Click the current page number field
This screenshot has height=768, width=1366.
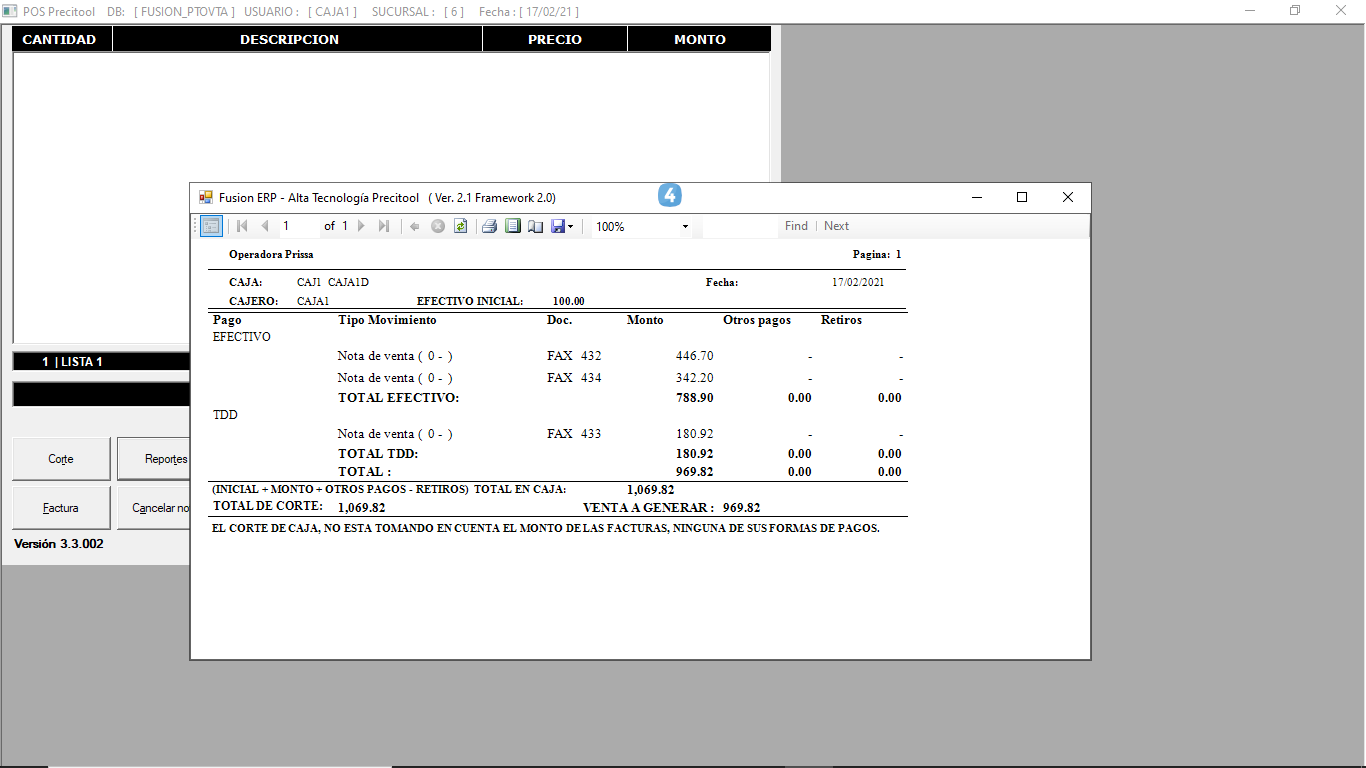click(x=298, y=226)
